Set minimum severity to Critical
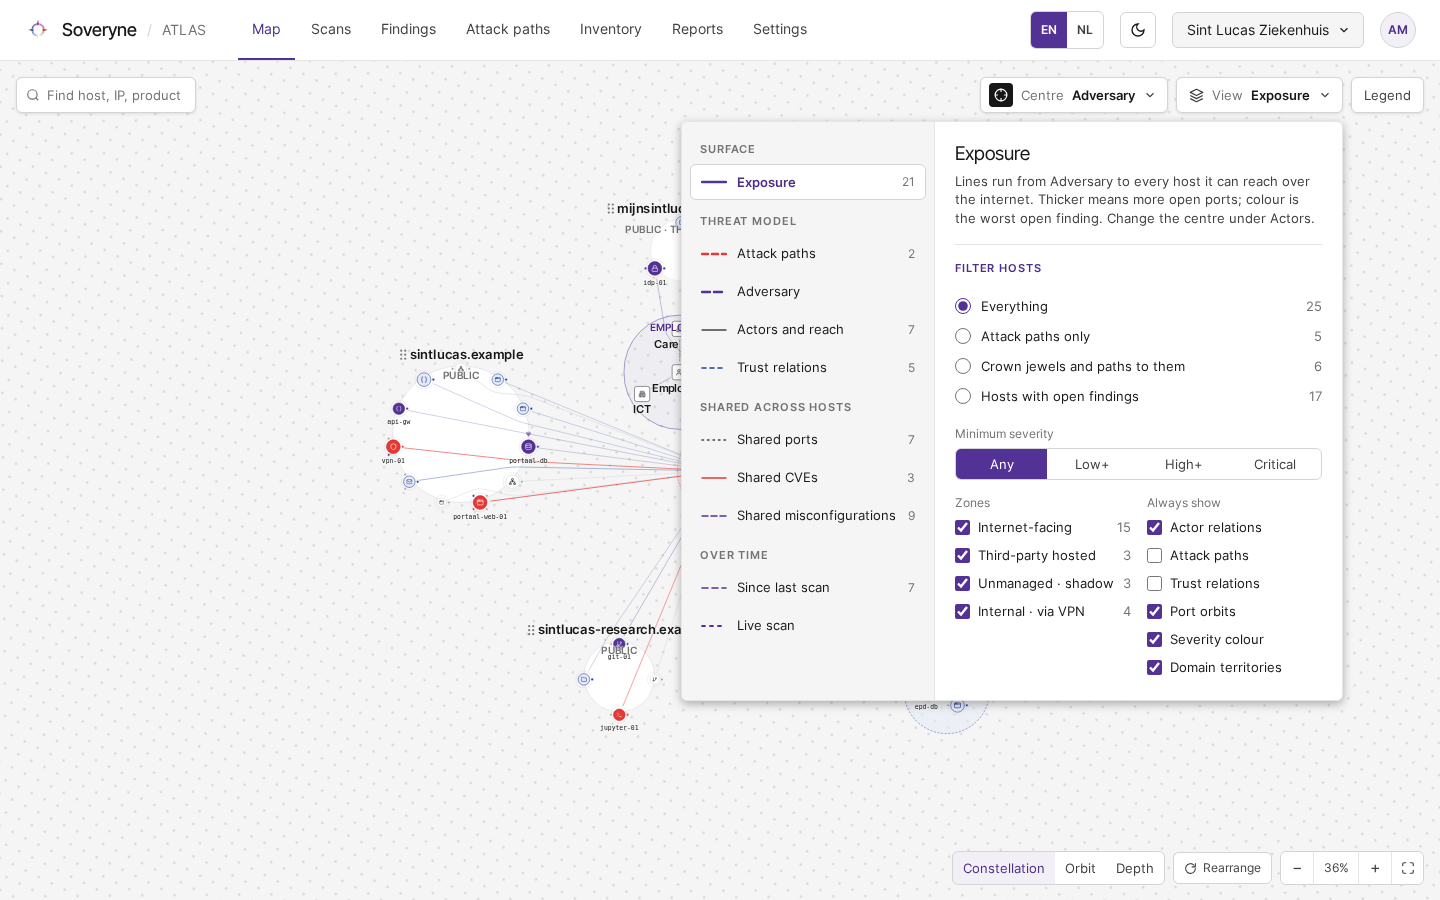Image resolution: width=1440 pixels, height=900 pixels. [1275, 464]
